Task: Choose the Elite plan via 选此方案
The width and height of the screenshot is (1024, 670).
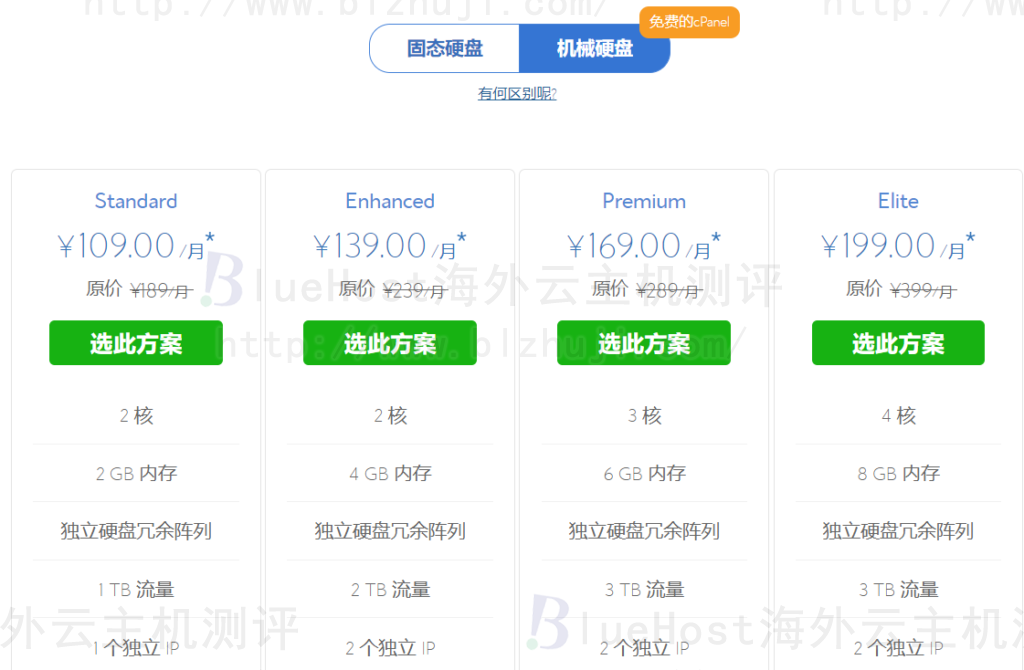Action: 898,343
